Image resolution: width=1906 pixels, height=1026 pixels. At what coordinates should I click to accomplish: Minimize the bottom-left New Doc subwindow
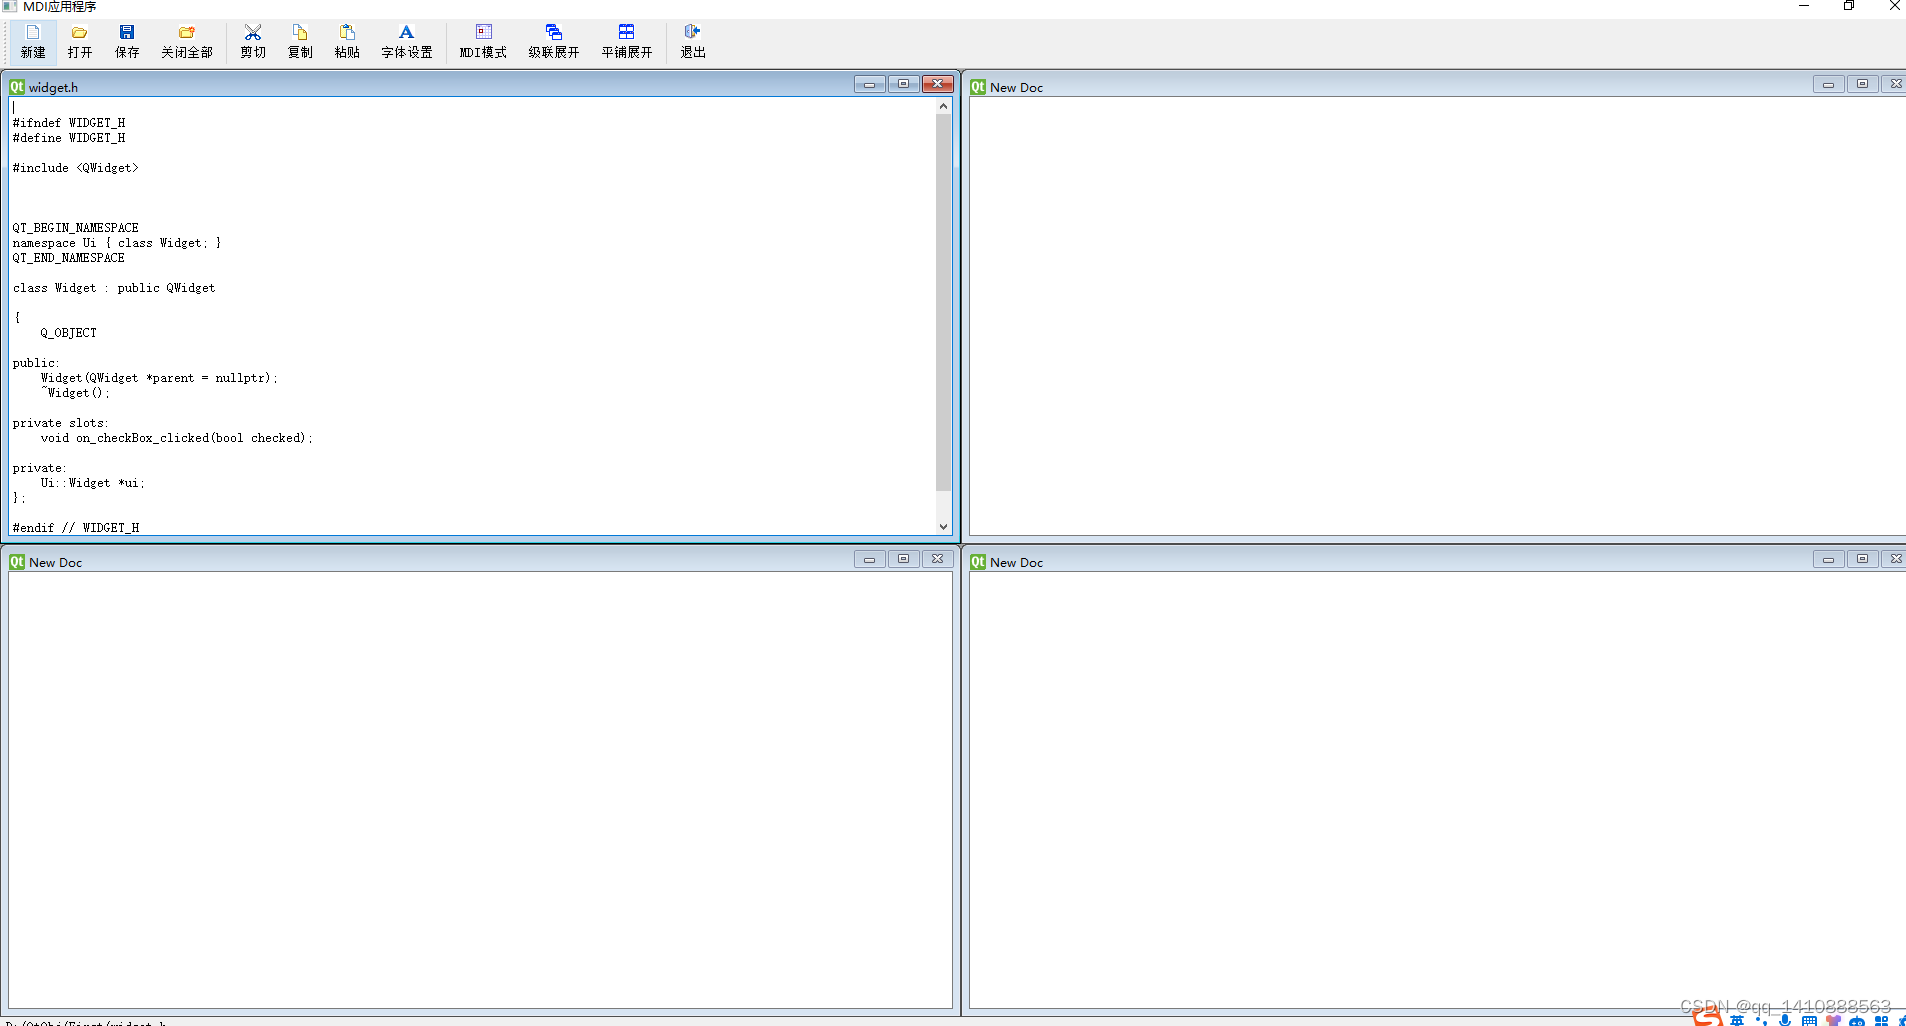(869, 559)
